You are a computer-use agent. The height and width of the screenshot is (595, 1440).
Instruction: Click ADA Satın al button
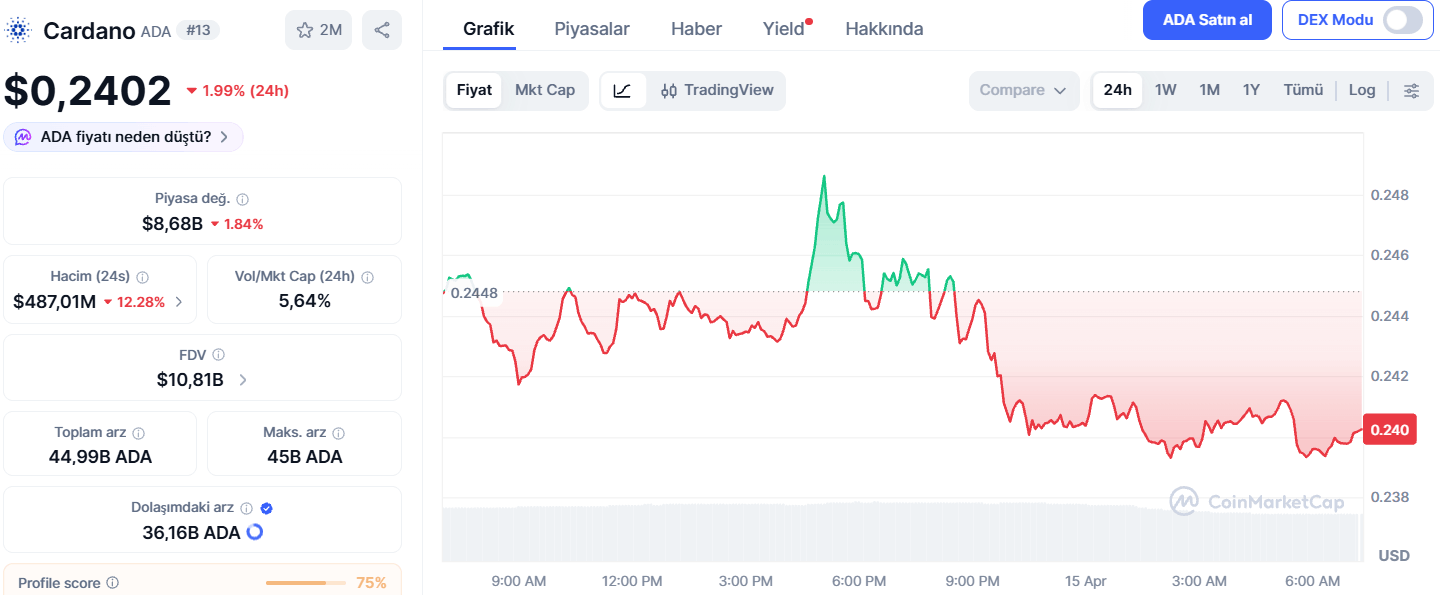point(1207,20)
